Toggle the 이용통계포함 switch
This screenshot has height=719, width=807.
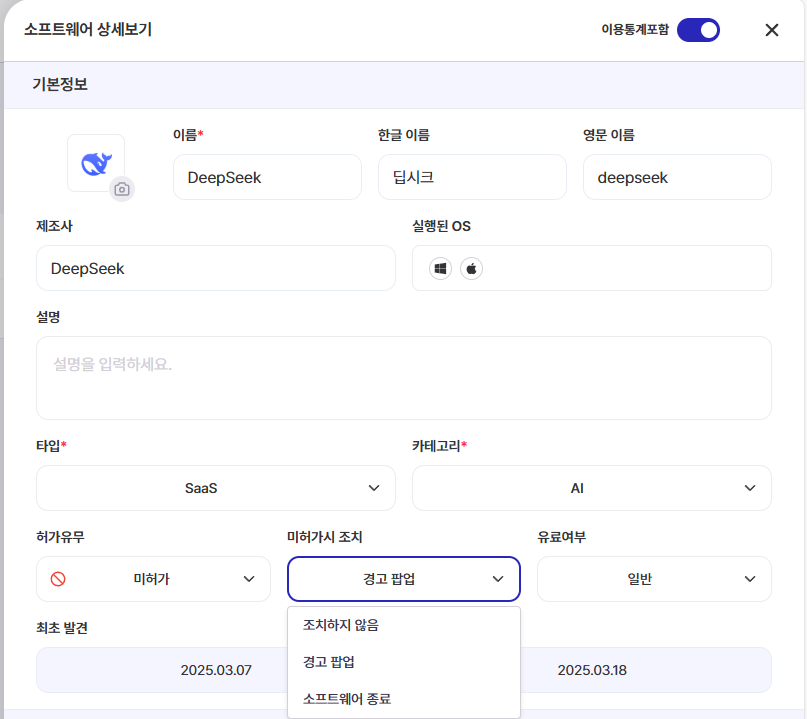tap(698, 30)
